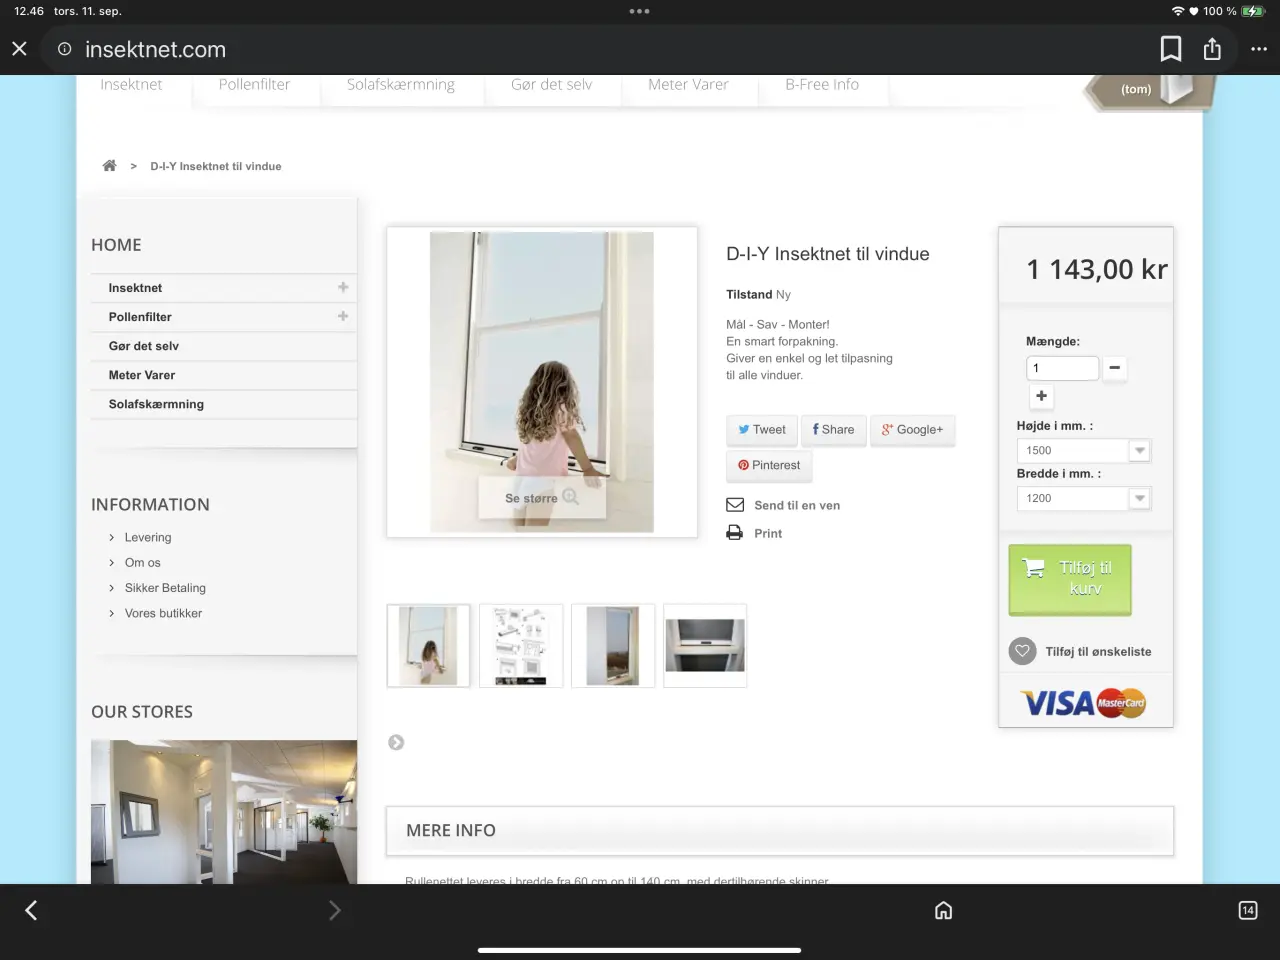Bookmark this page in the browser
The height and width of the screenshot is (960, 1280).
click(x=1170, y=49)
